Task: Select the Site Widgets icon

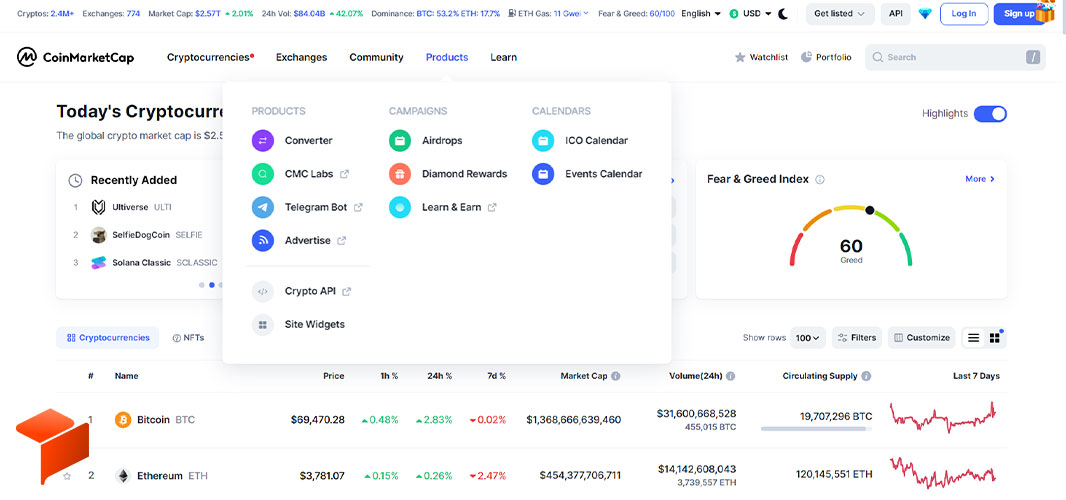Action: click(262, 324)
